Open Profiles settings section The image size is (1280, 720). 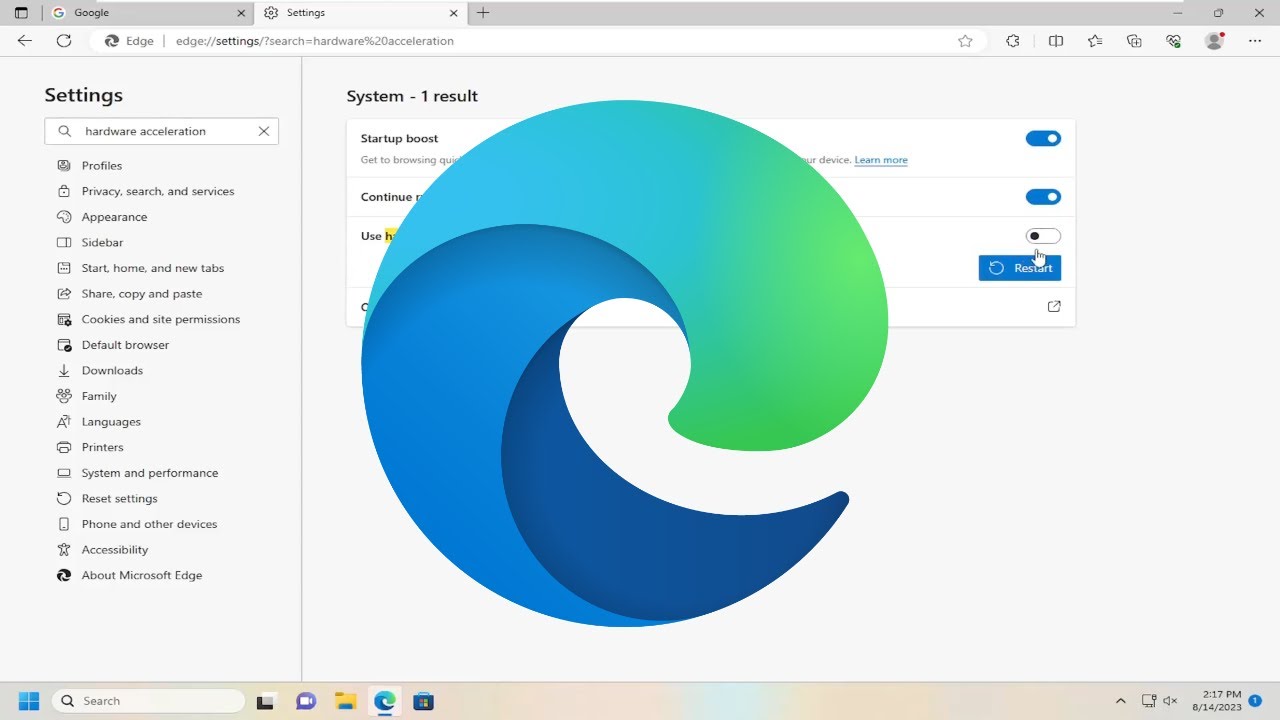click(x=101, y=165)
